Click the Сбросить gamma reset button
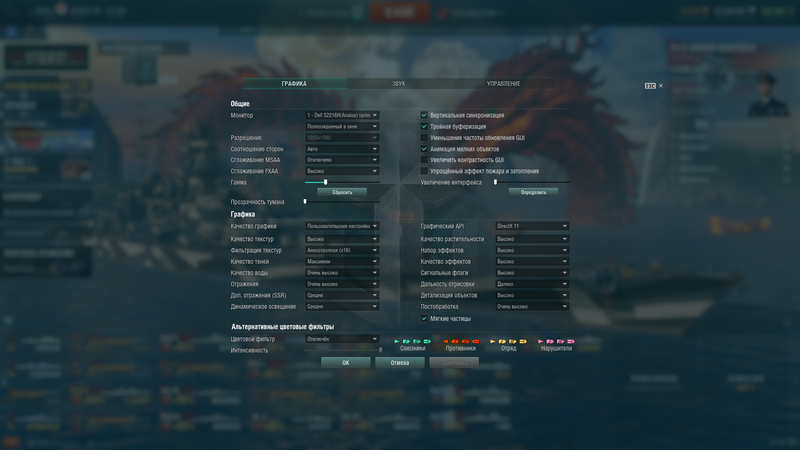 coord(342,192)
